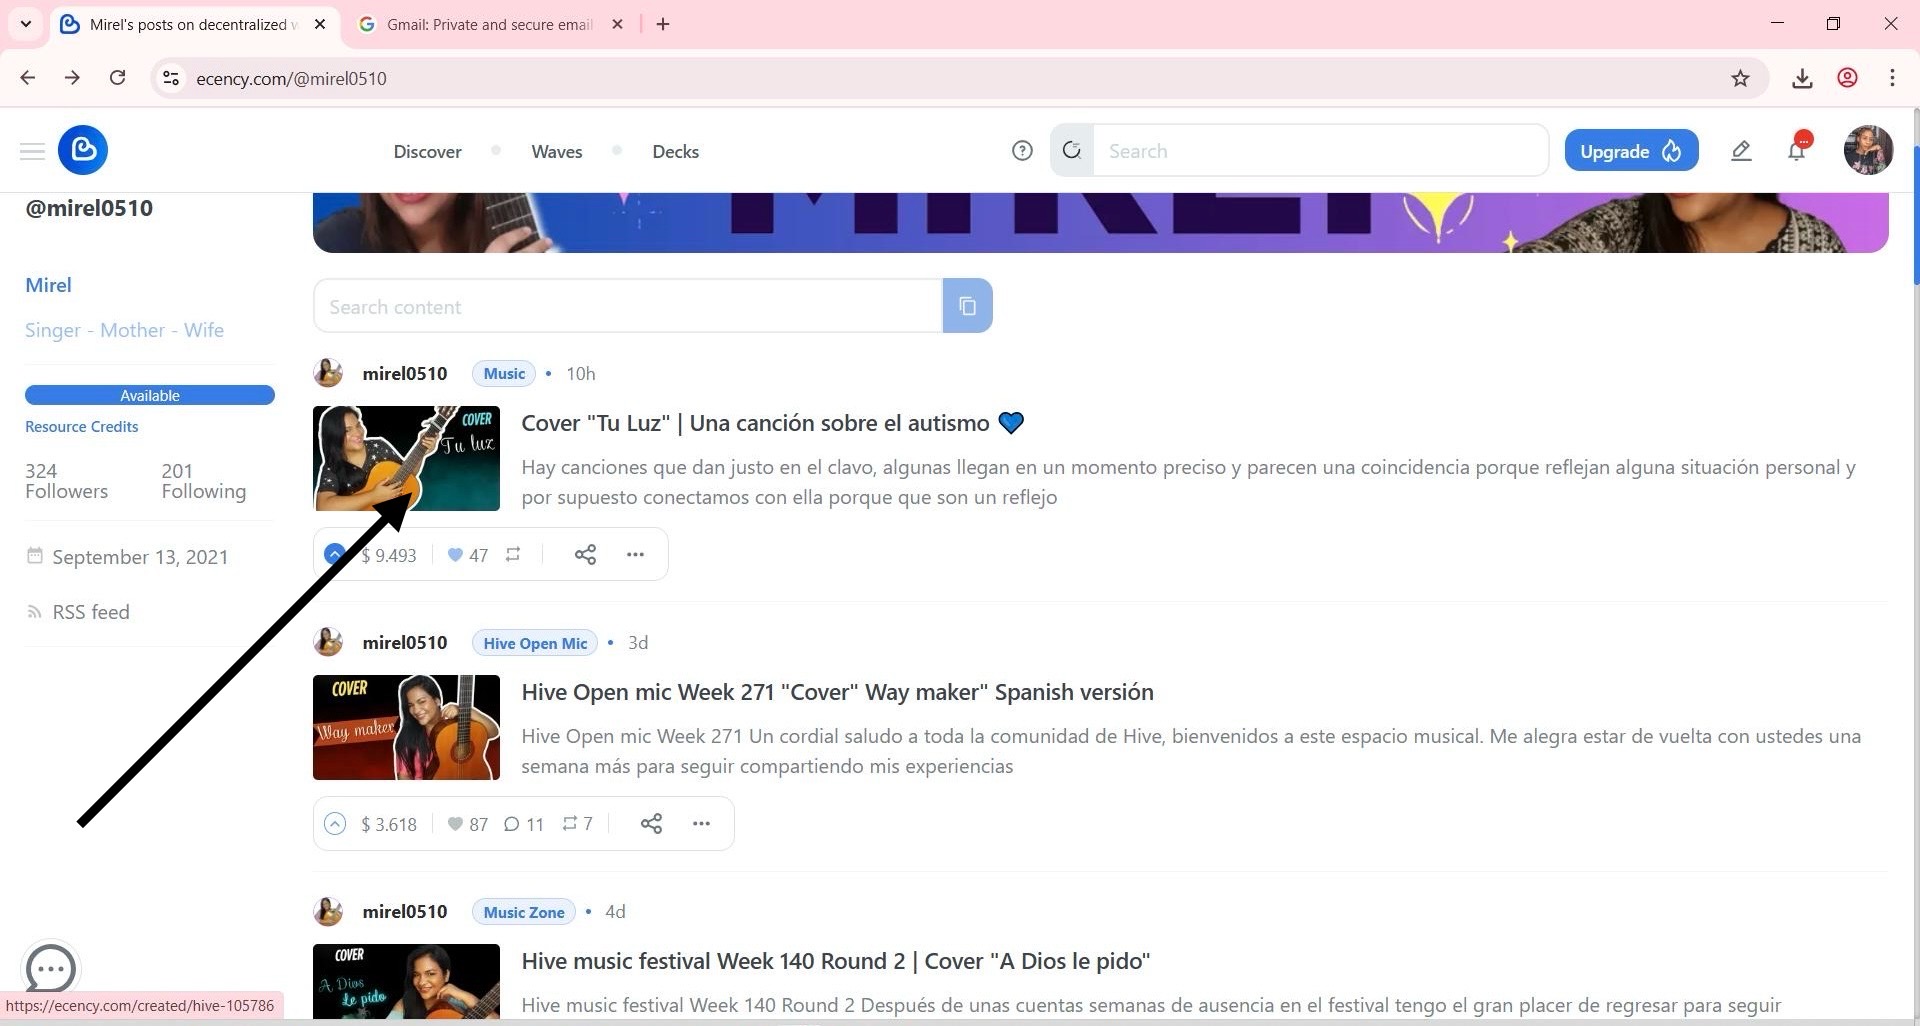Open the Chrome profile icon
Viewport: 1920px width, 1026px height.
point(1848,78)
